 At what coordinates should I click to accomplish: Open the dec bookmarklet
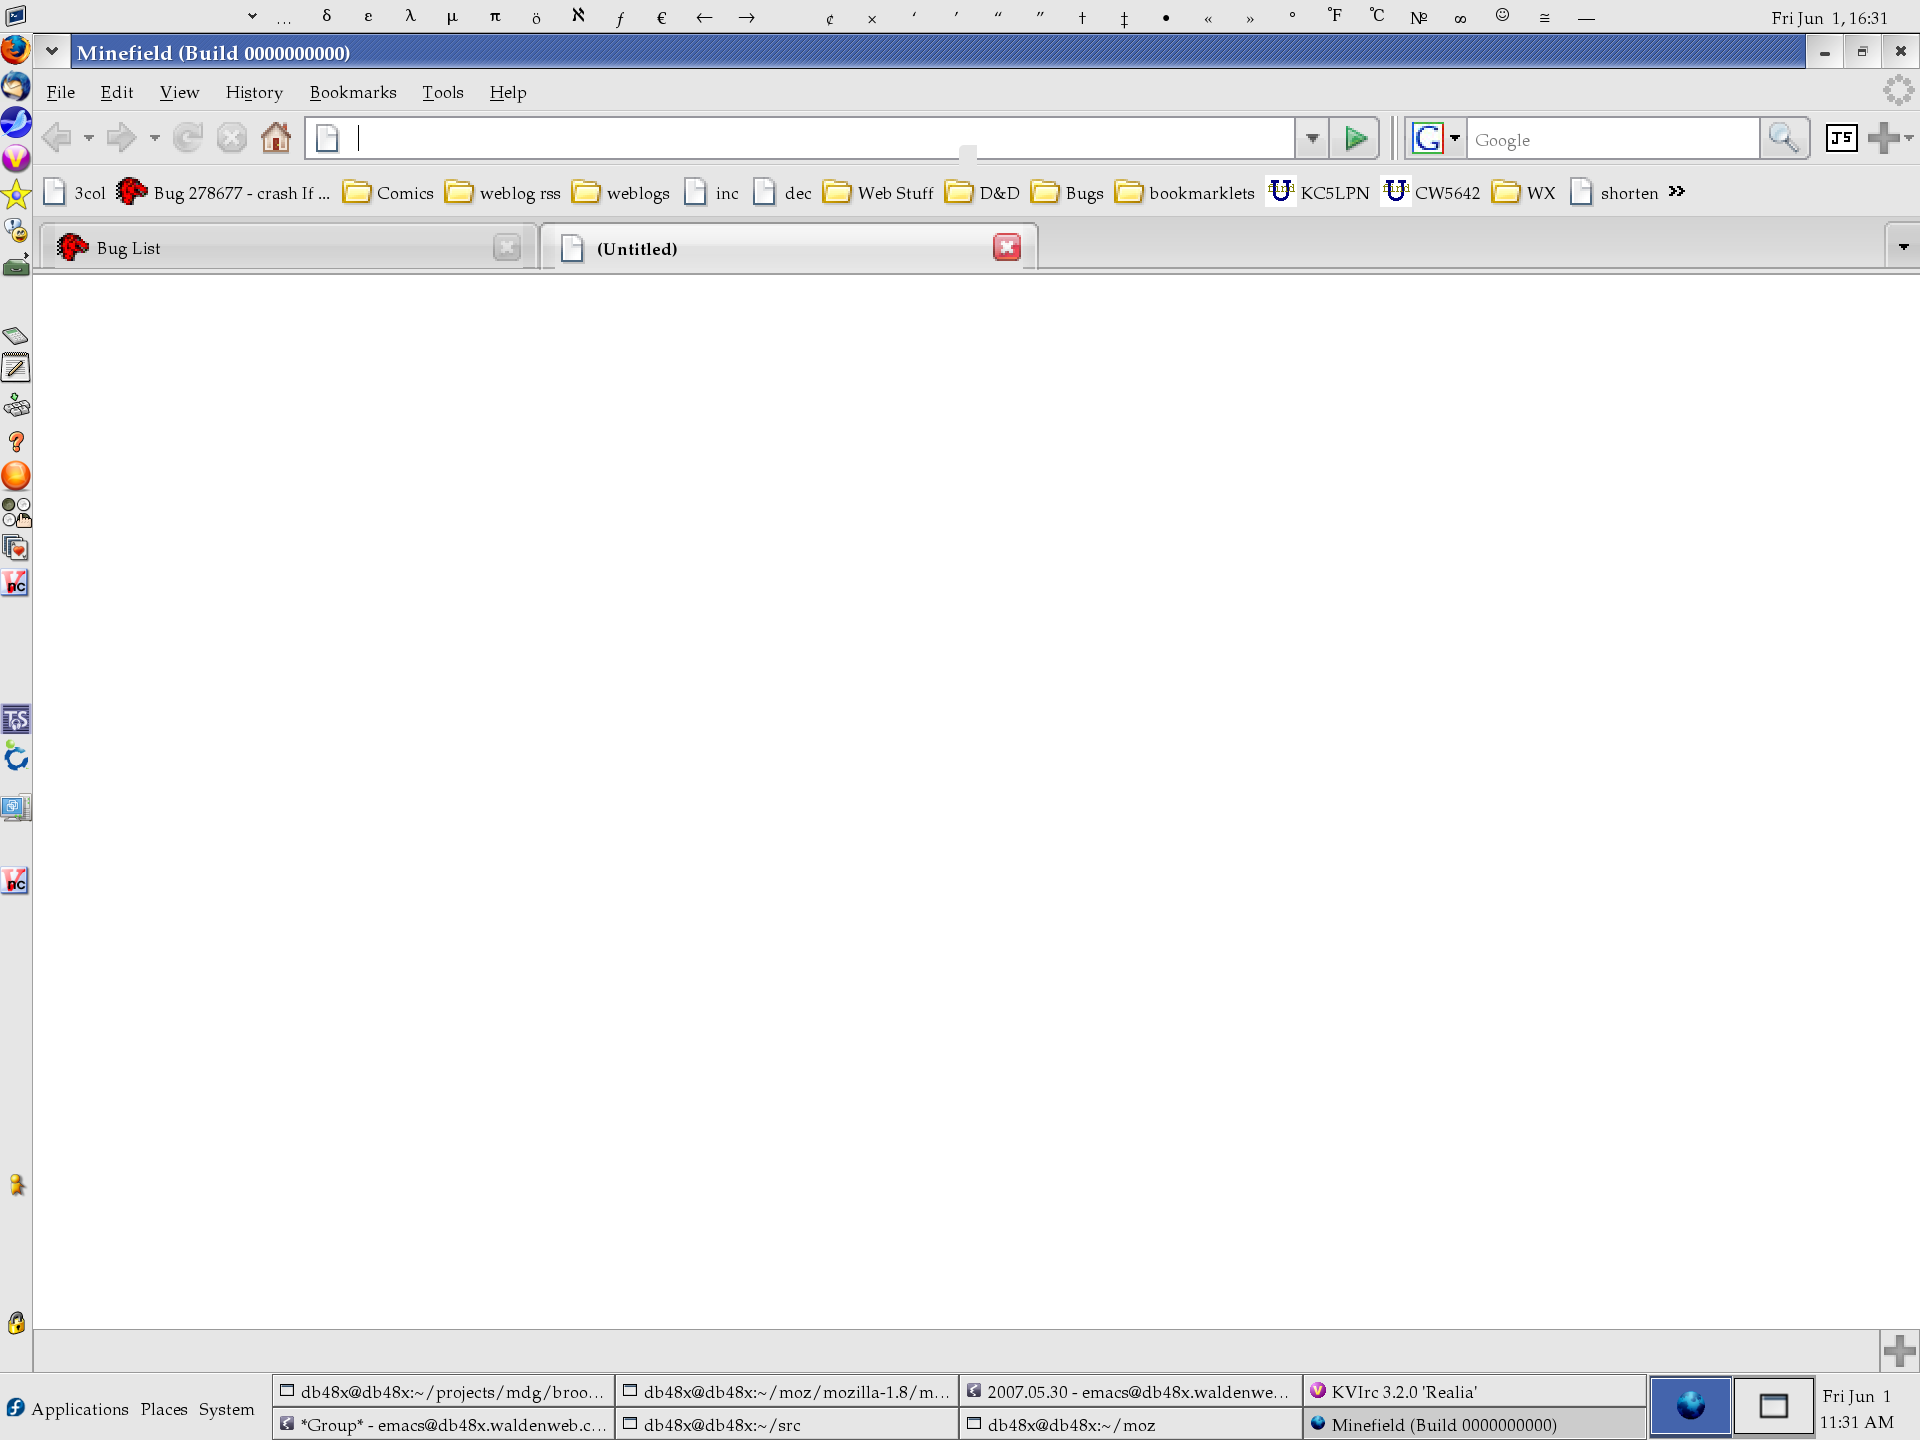(x=782, y=192)
